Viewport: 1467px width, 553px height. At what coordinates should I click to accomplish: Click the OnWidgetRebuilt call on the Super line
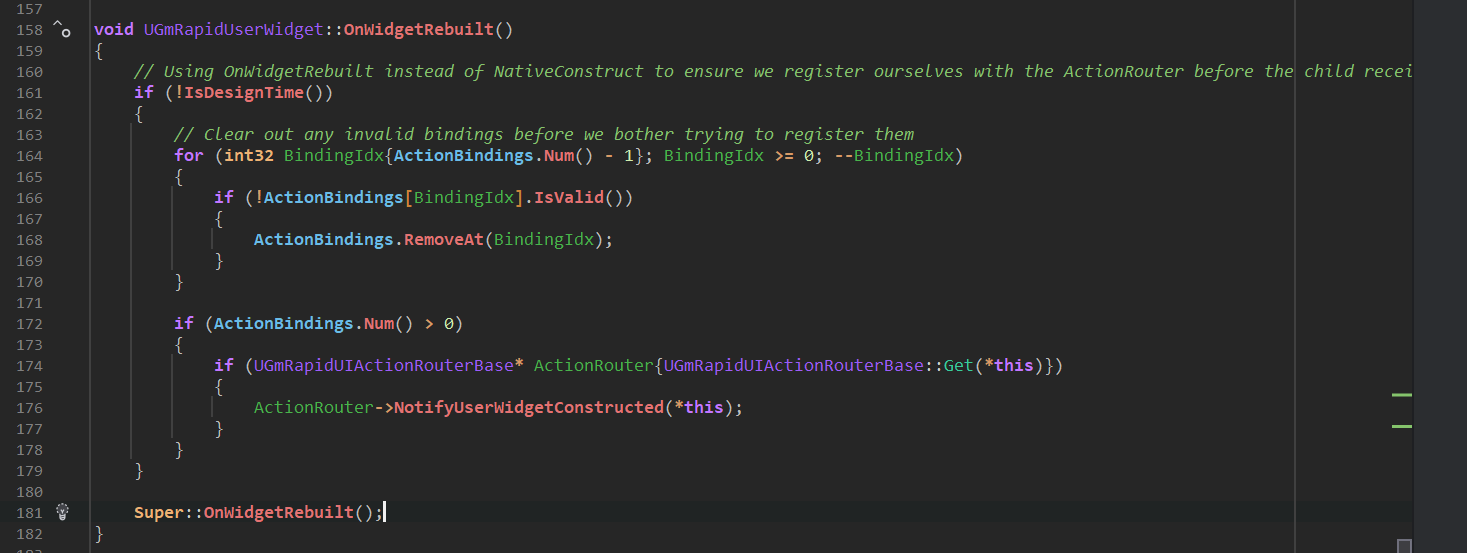click(x=279, y=512)
